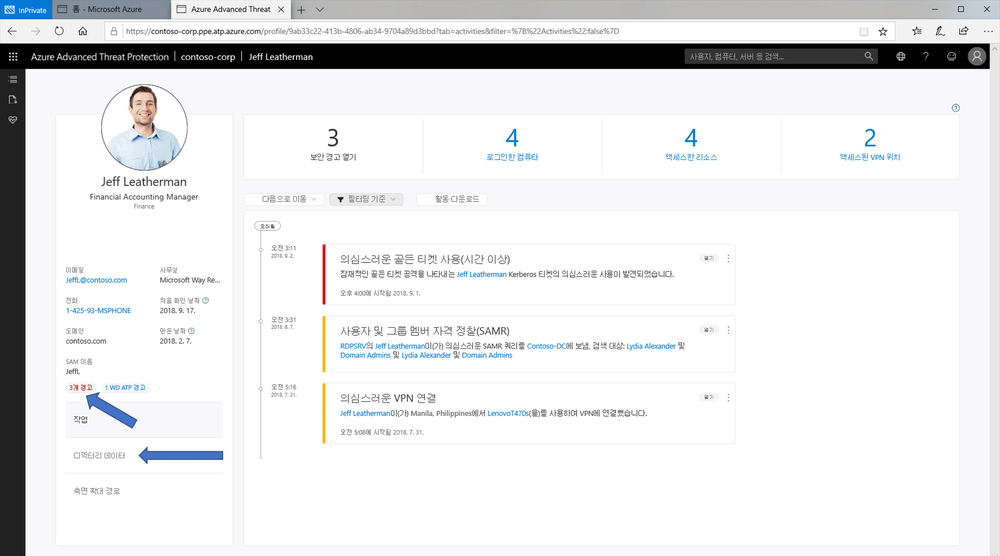Click the Contoso-DC link in SAMR alert

546,345
